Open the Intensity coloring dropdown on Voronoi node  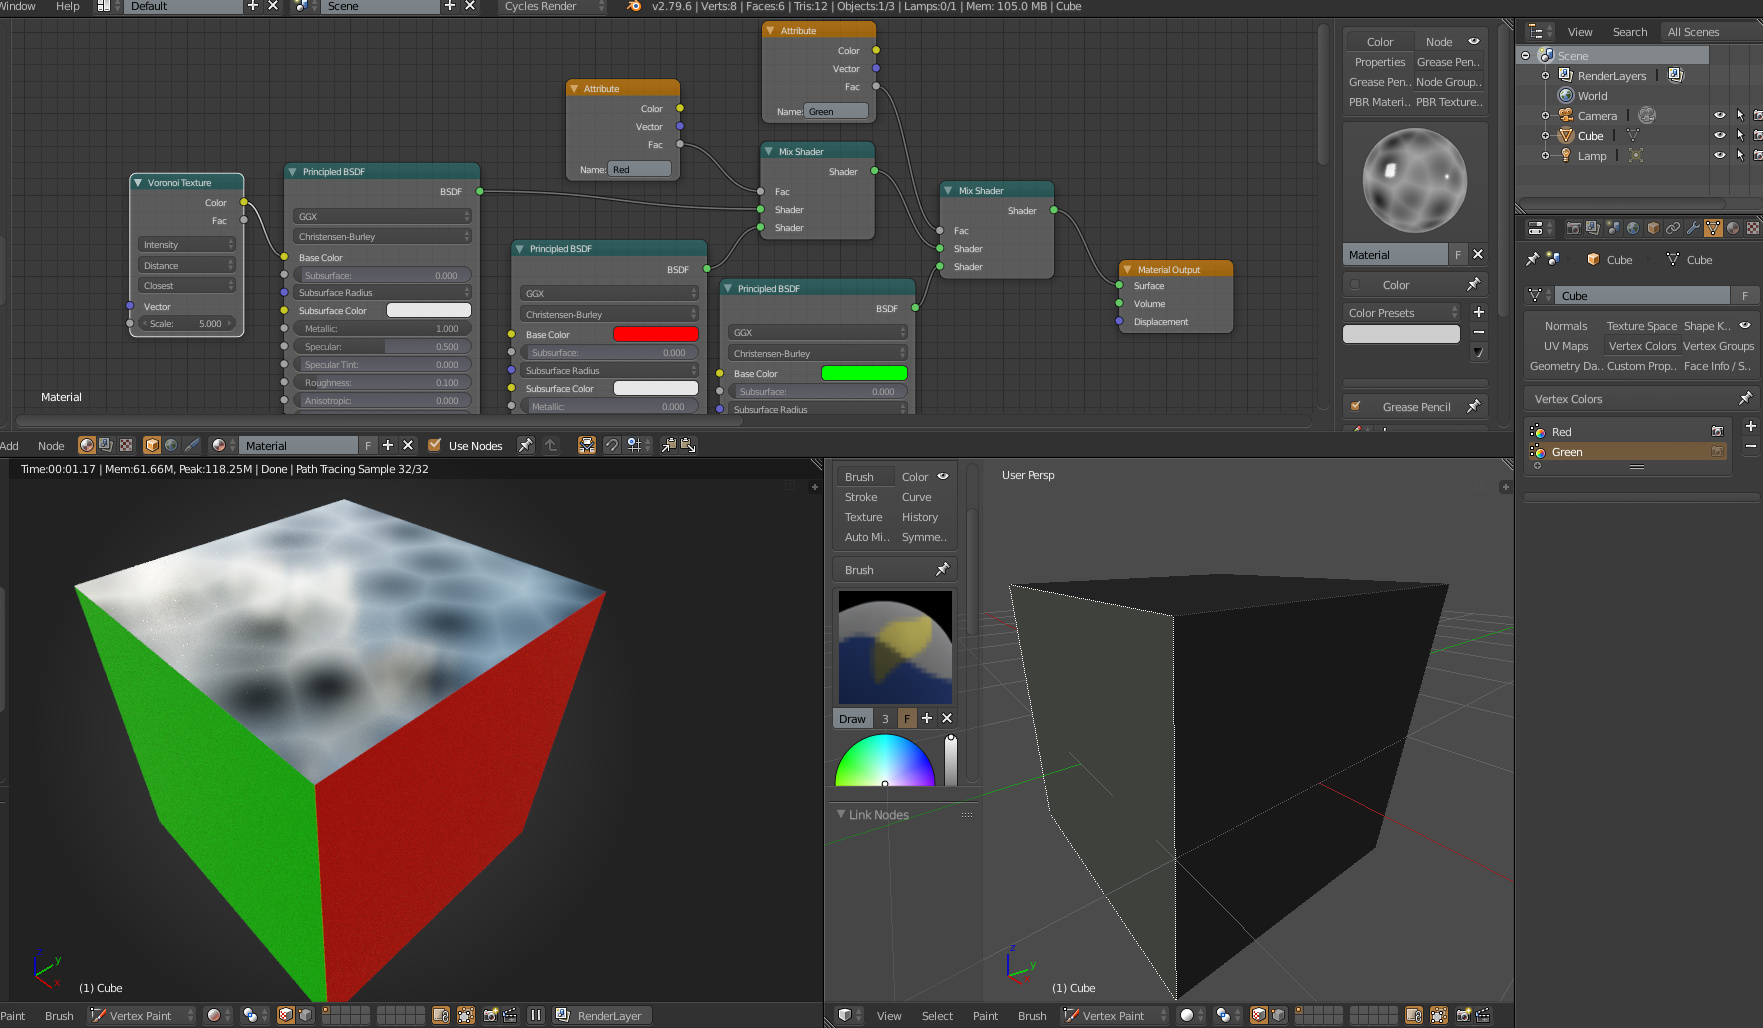coord(188,244)
